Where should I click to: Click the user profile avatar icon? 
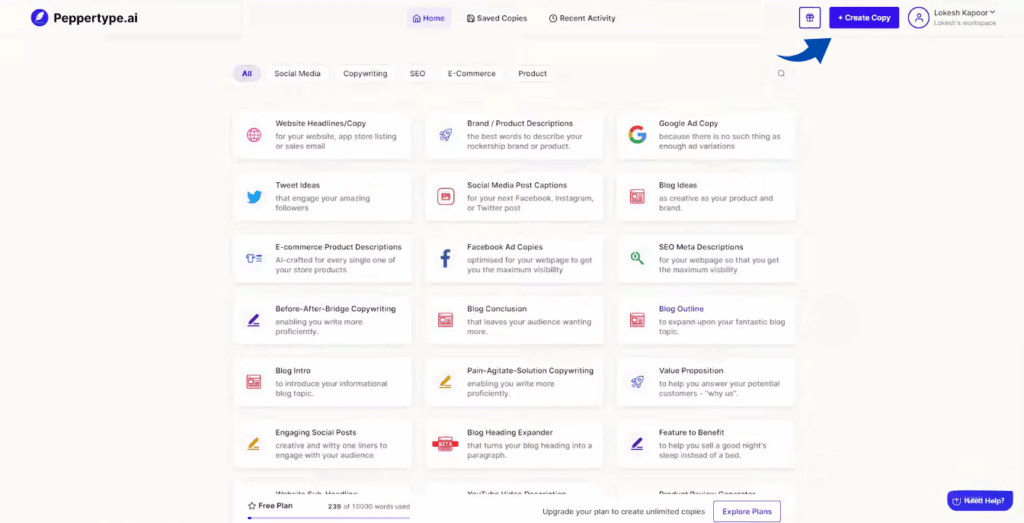[918, 18]
